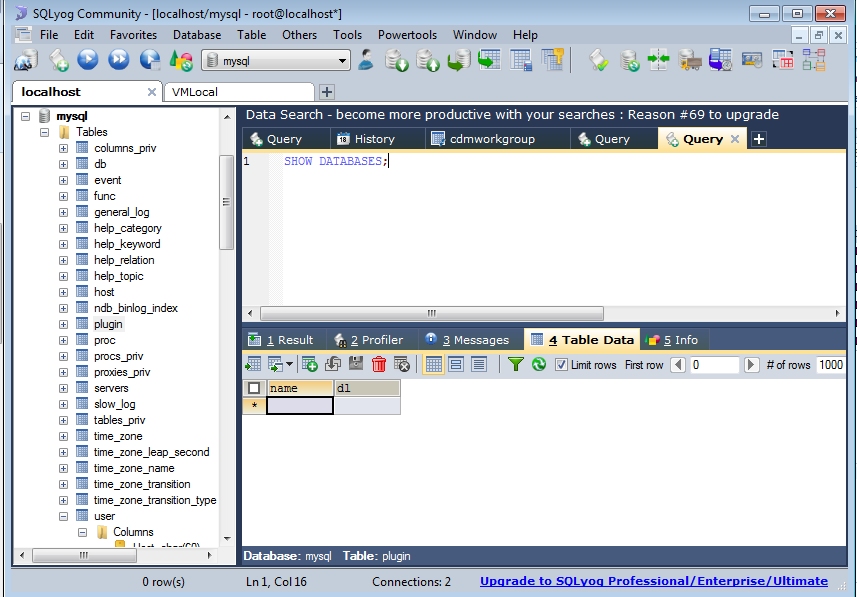
Task: Click Upgrade to SQLyog Professional link
Action: (653, 581)
